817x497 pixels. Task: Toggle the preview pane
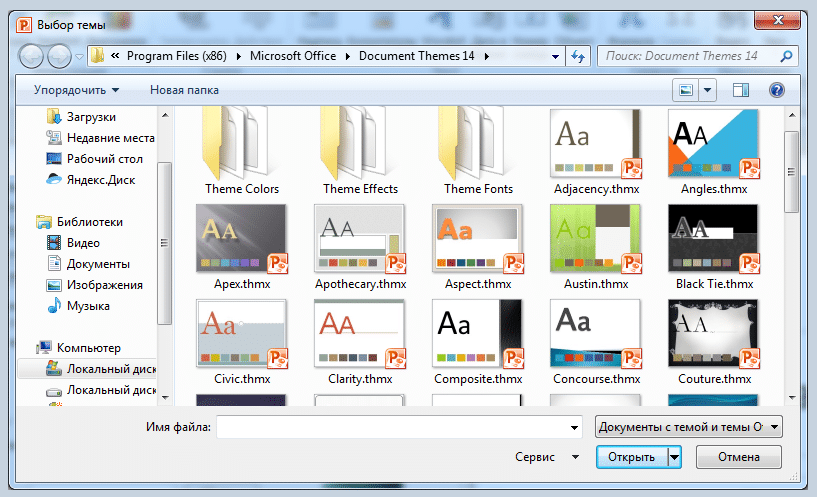[x=740, y=90]
